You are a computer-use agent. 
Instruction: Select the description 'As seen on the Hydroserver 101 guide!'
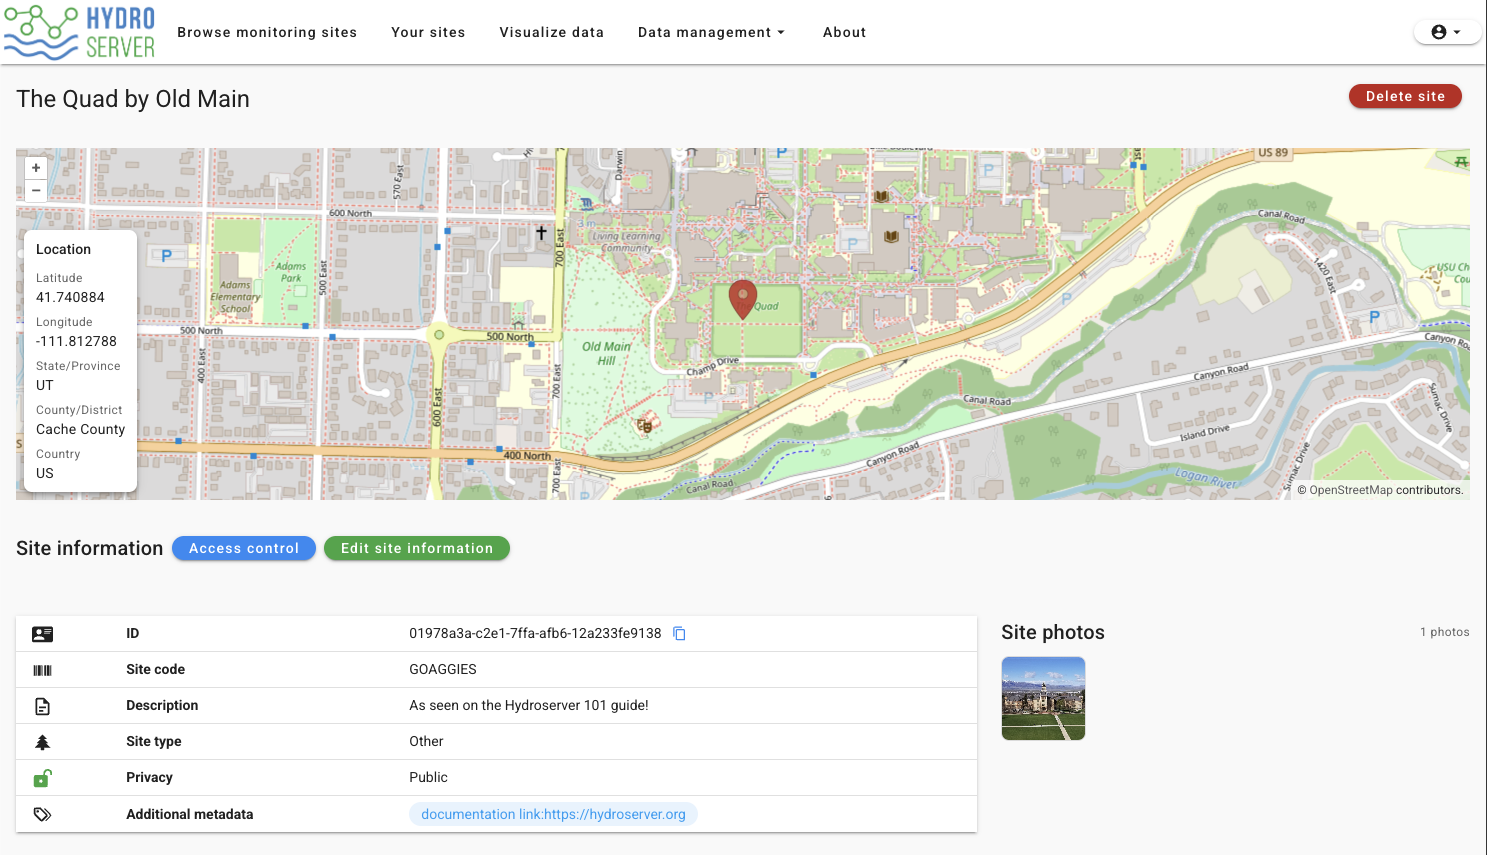529,705
